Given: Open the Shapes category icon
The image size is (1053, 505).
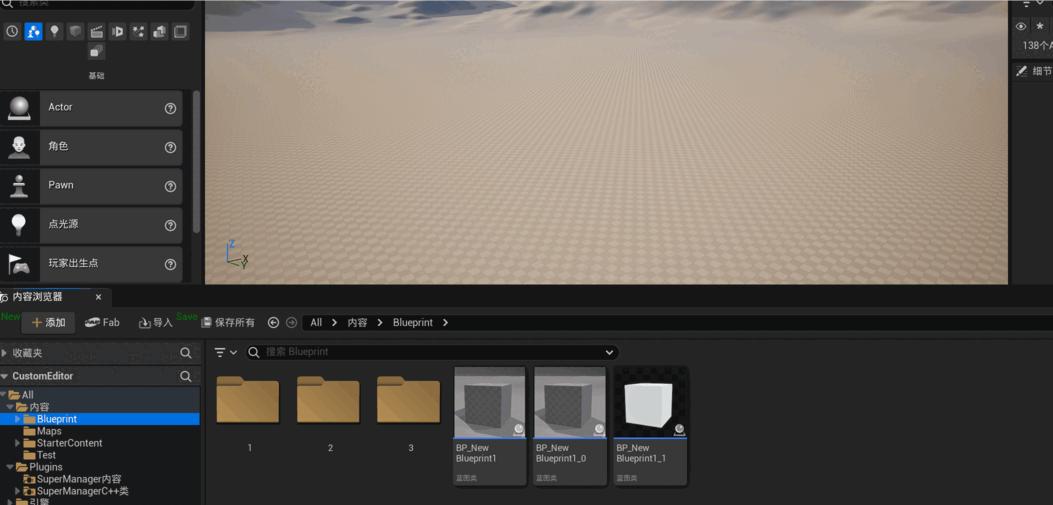Looking at the screenshot, I should coord(75,32).
